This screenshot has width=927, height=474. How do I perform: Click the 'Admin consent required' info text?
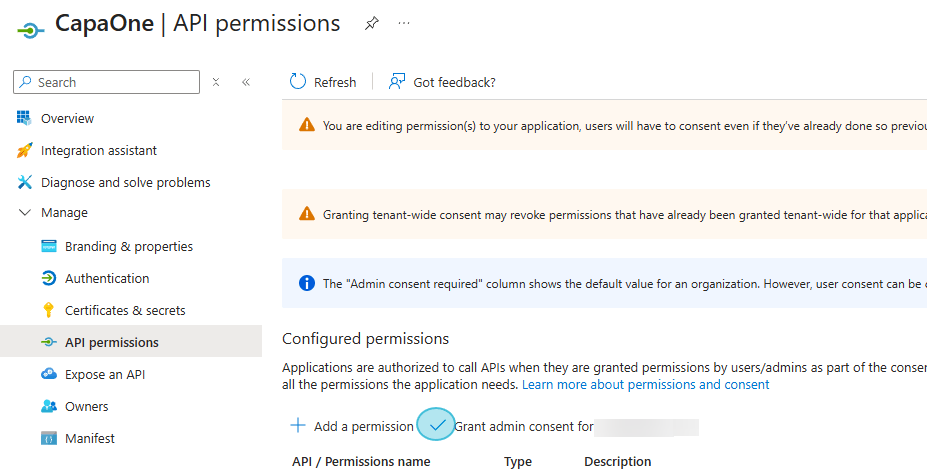624,284
